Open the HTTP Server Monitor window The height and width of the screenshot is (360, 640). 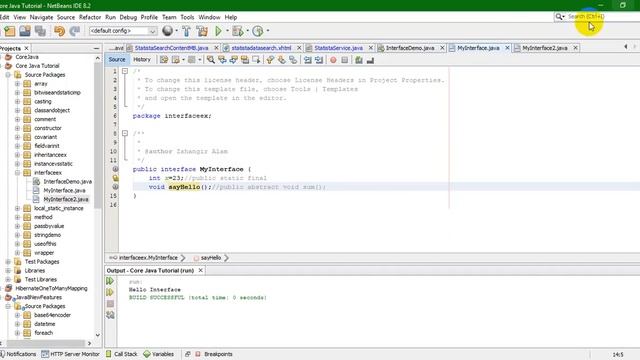point(71,354)
